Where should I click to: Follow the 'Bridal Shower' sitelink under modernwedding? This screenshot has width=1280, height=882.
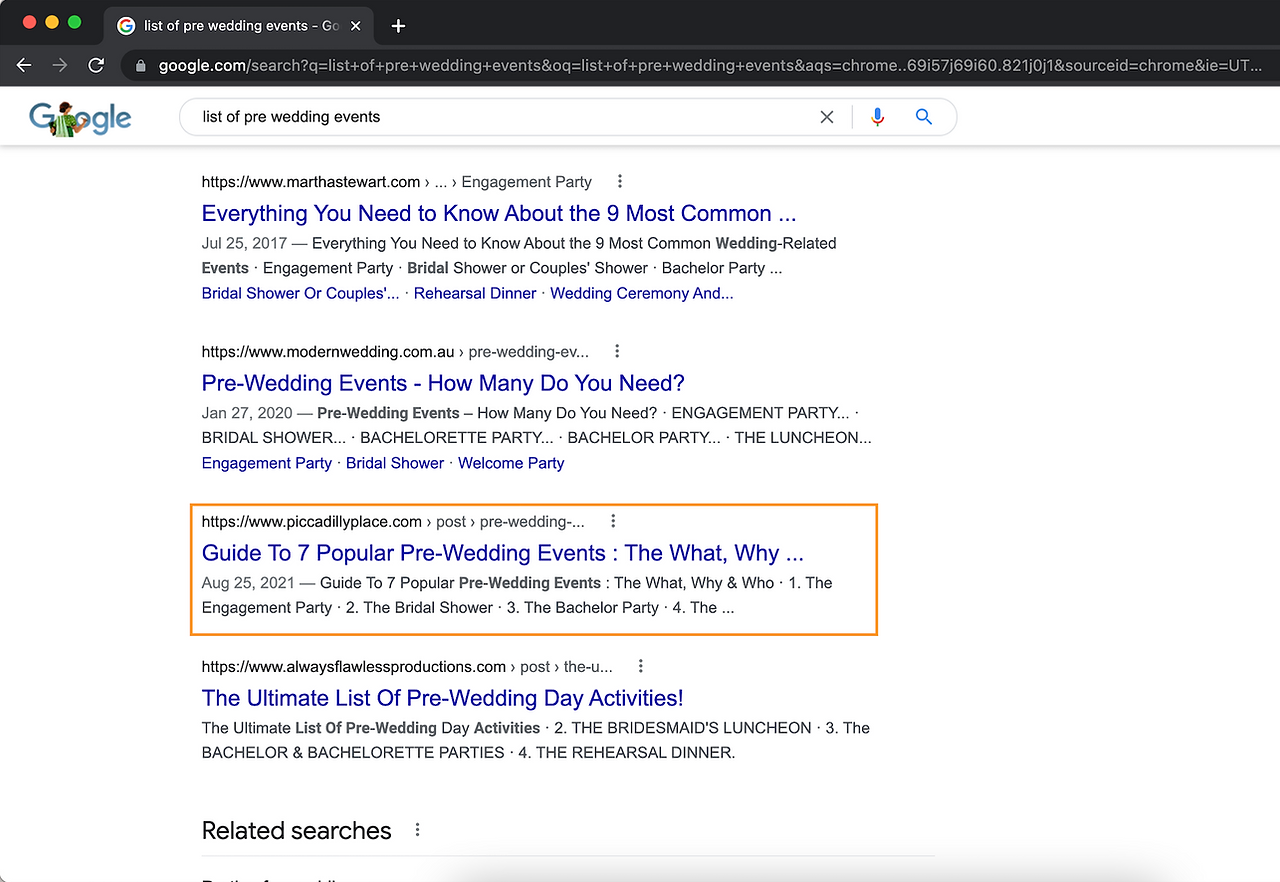395,463
